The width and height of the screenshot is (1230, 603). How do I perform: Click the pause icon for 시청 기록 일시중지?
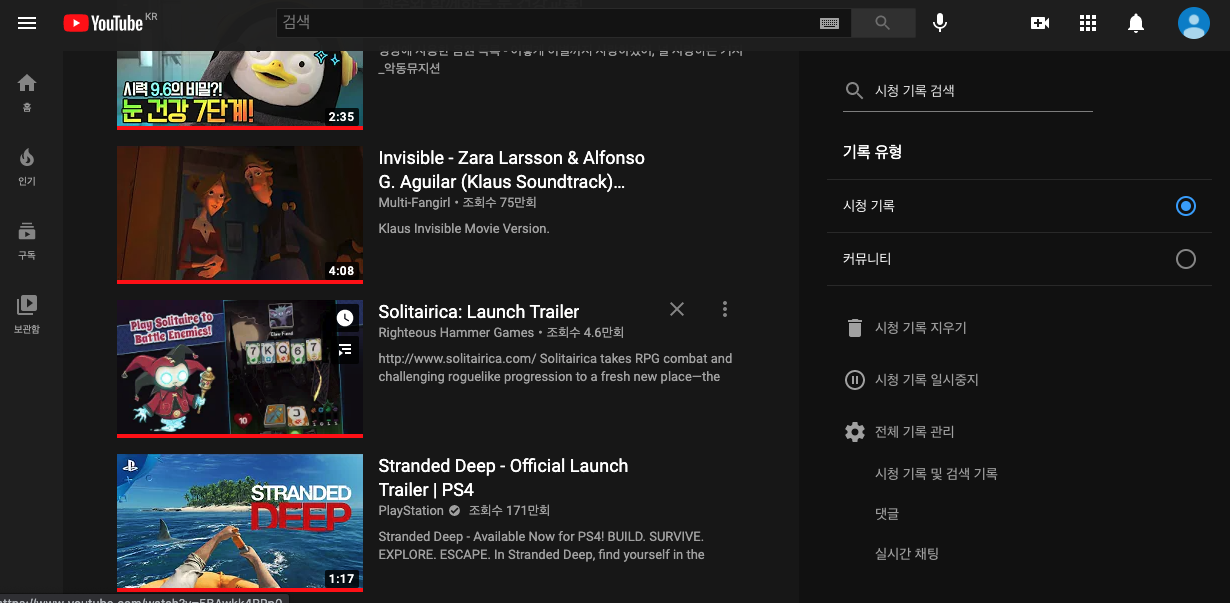(x=854, y=380)
